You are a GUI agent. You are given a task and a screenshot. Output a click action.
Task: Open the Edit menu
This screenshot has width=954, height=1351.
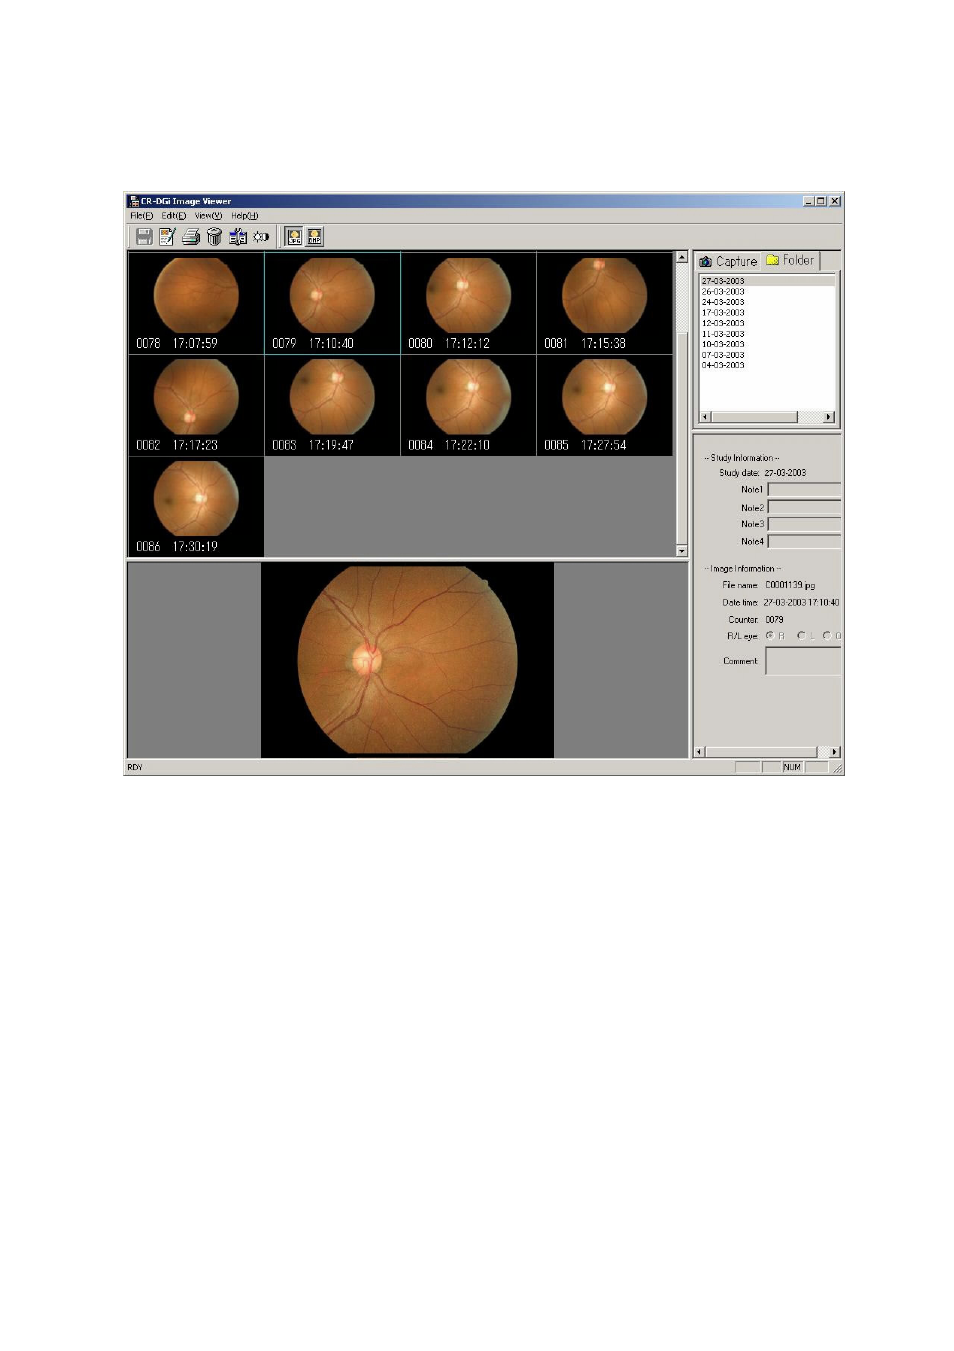174,216
